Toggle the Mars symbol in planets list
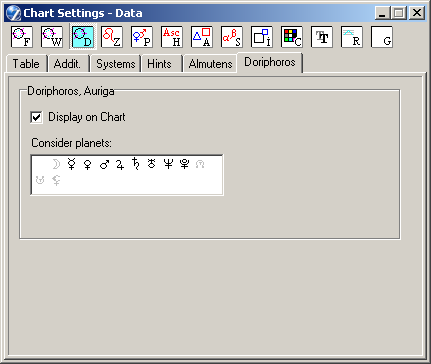This screenshot has height=364, width=431. [x=104, y=164]
